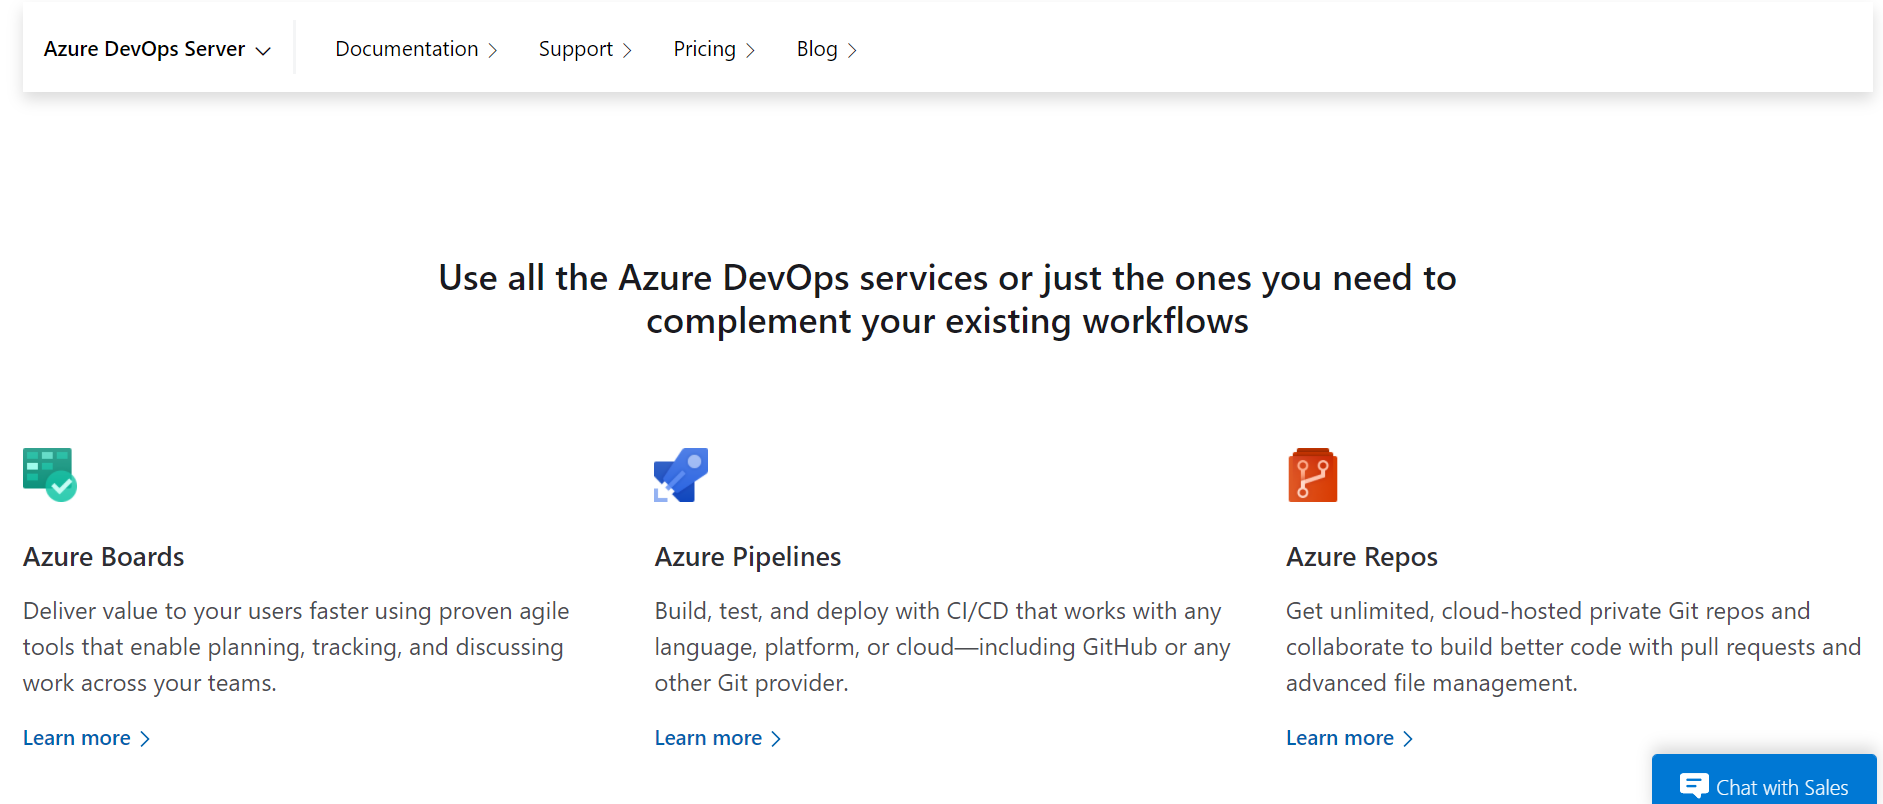Click the Azure Pipelines heading

[748, 557]
